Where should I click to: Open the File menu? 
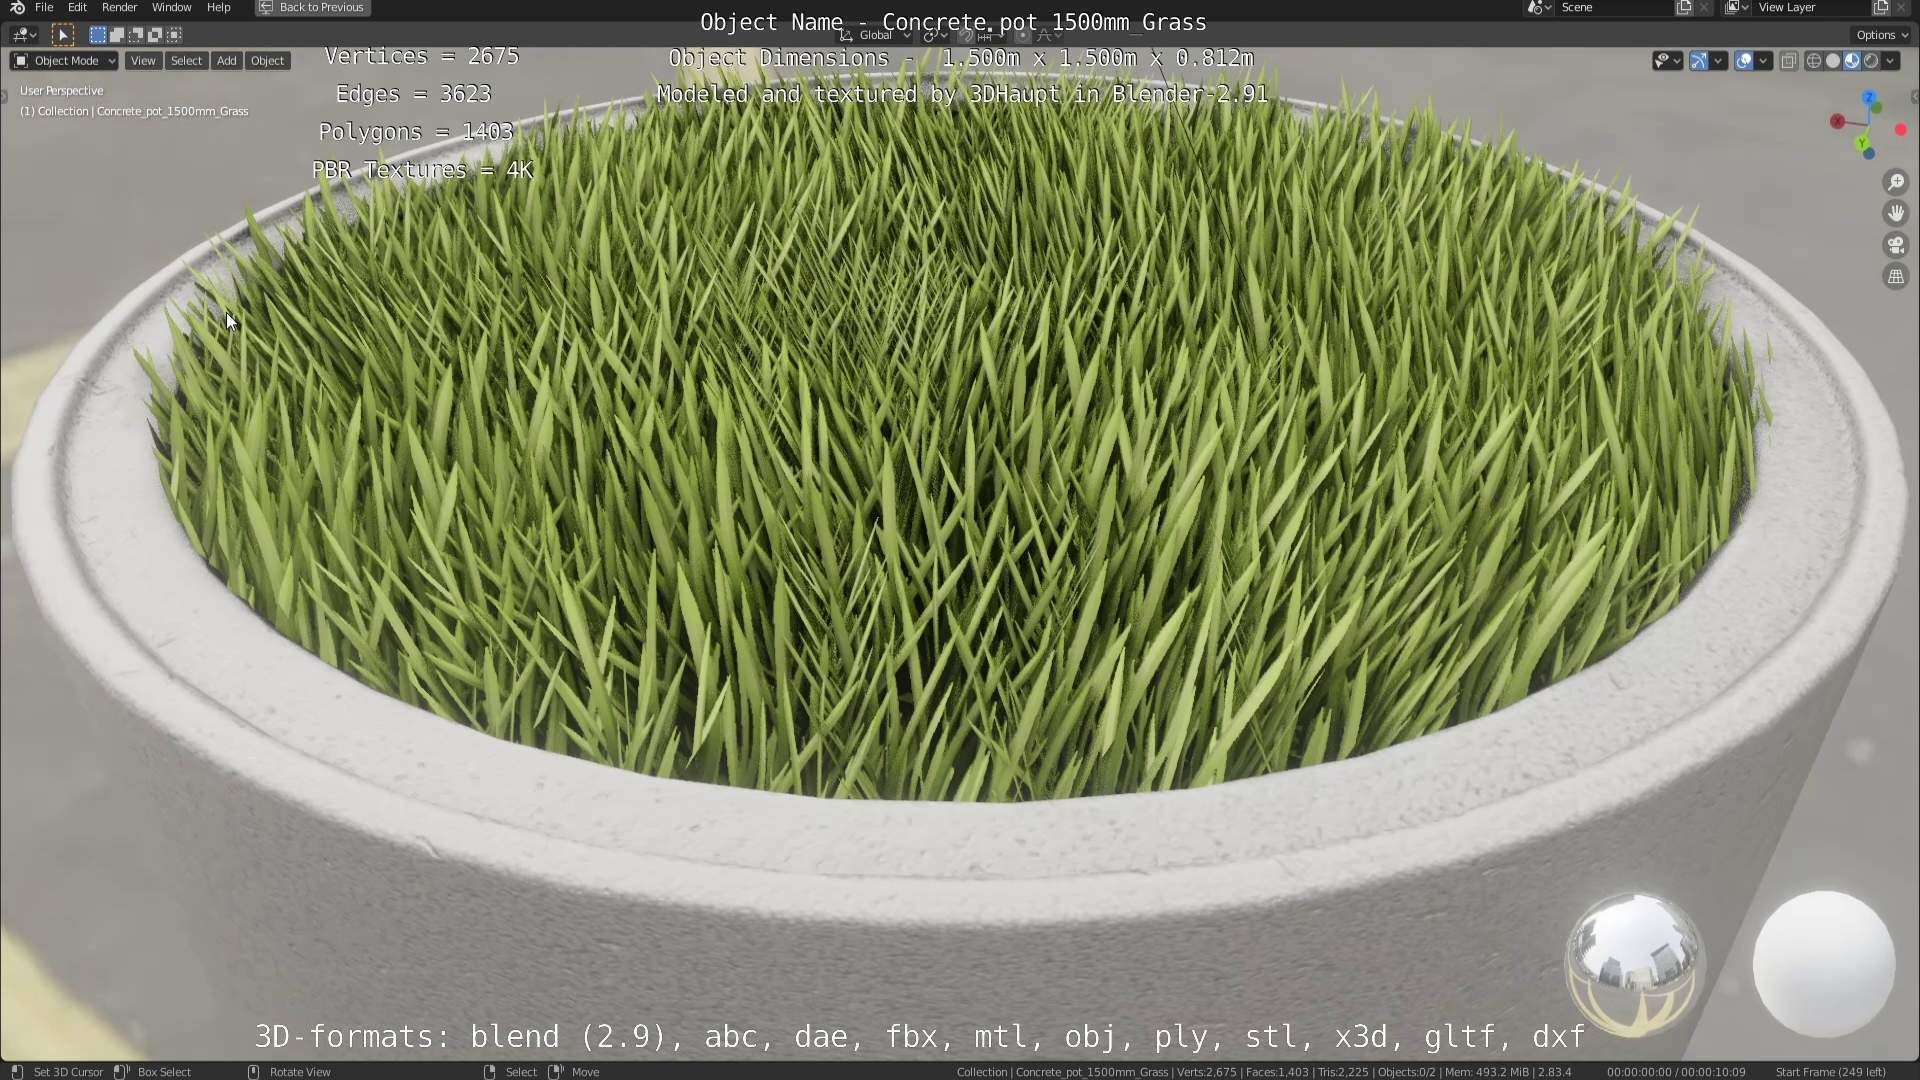tap(44, 7)
